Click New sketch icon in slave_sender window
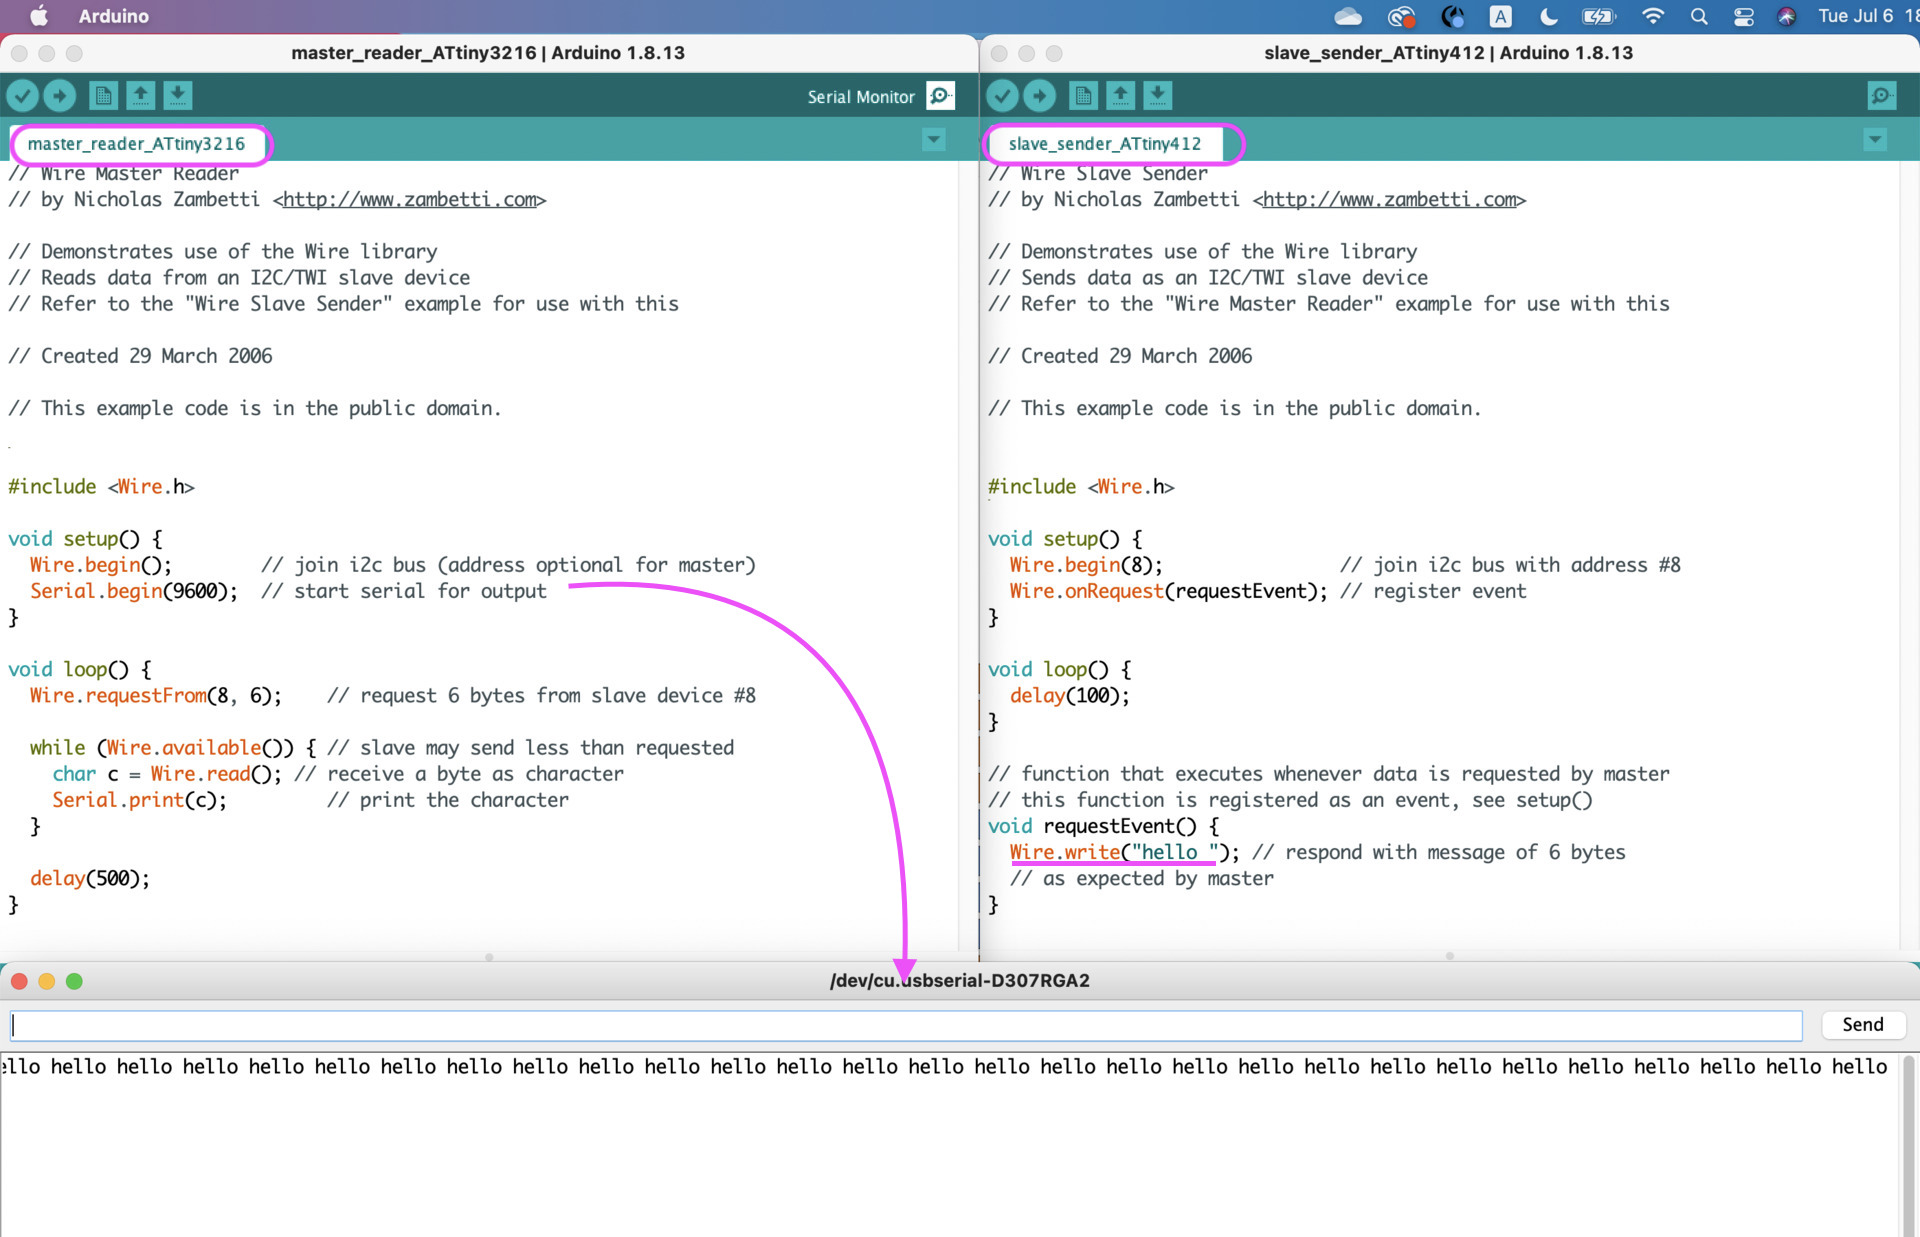 click(1083, 96)
